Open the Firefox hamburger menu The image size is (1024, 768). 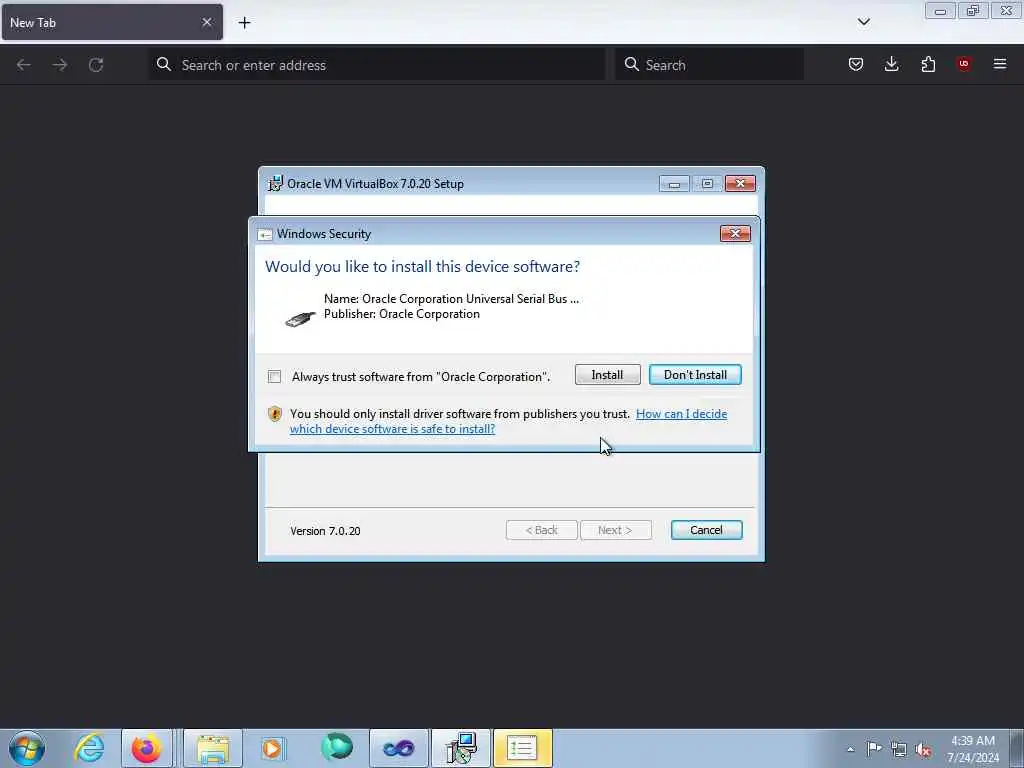[x=1000, y=64]
